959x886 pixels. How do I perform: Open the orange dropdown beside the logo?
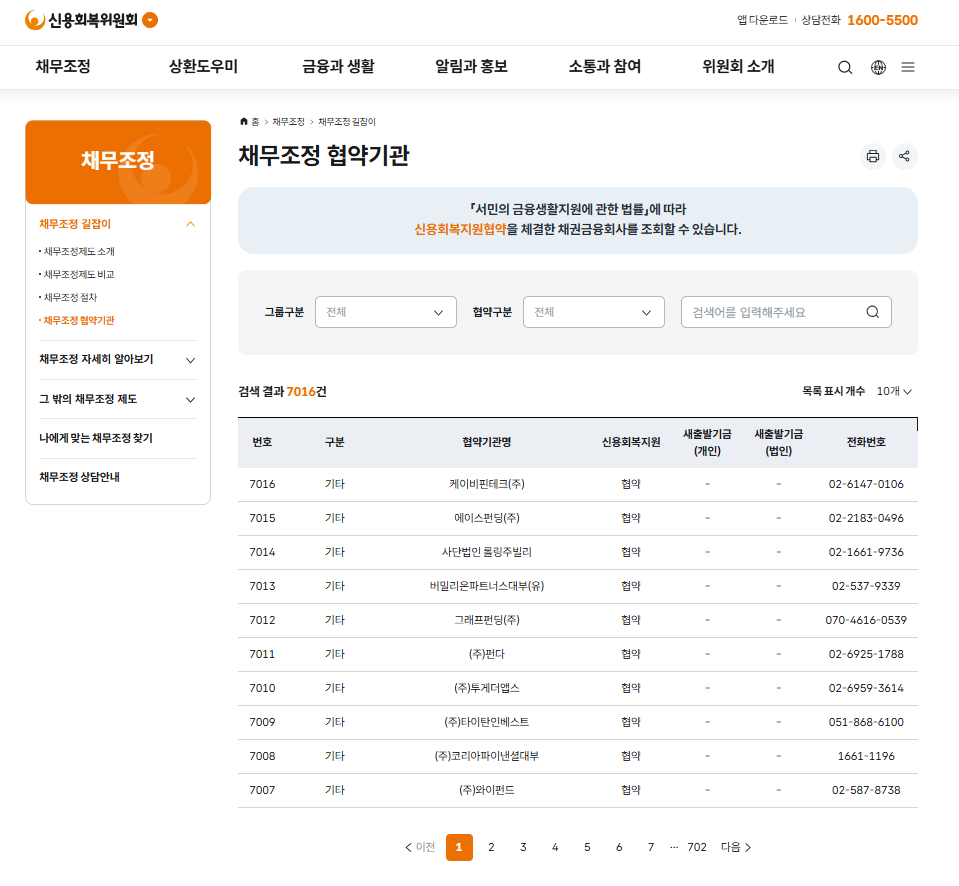pos(150,20)
